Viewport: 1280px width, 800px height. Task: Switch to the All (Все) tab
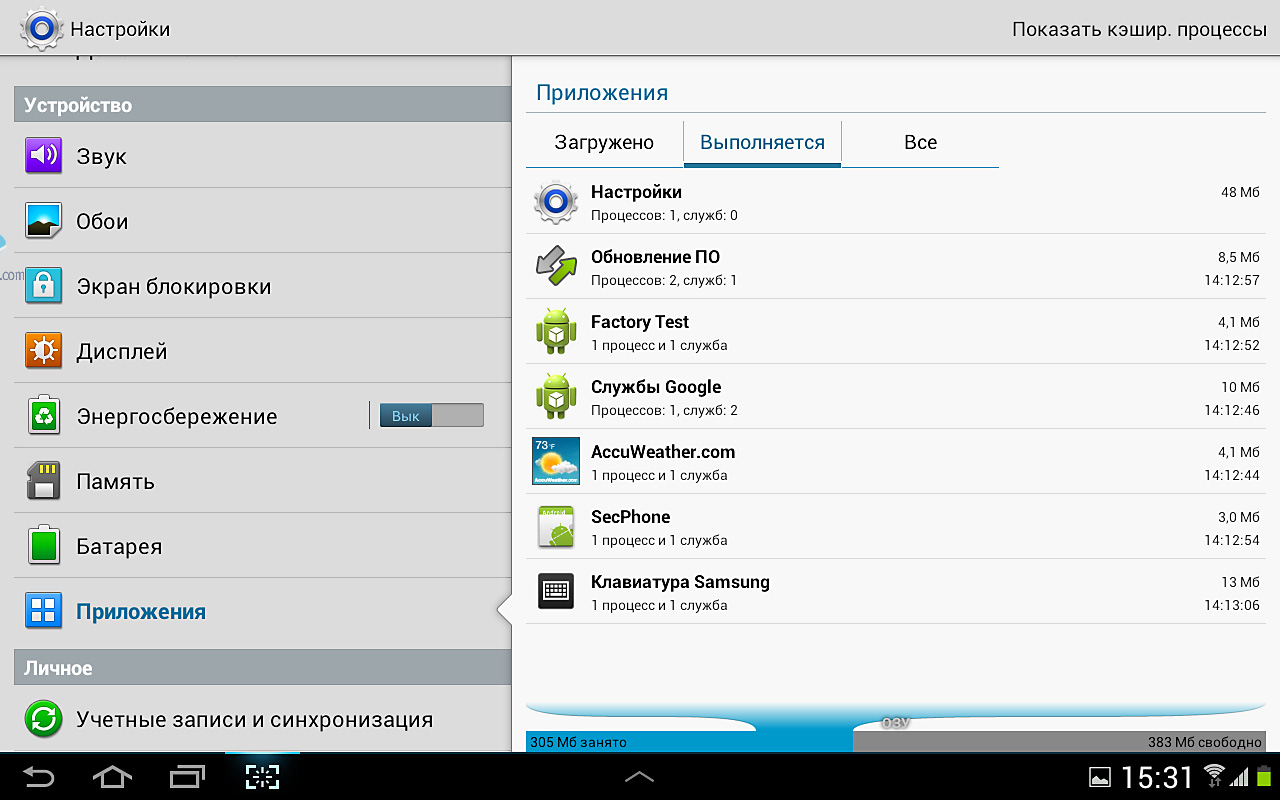coord(920,143)
